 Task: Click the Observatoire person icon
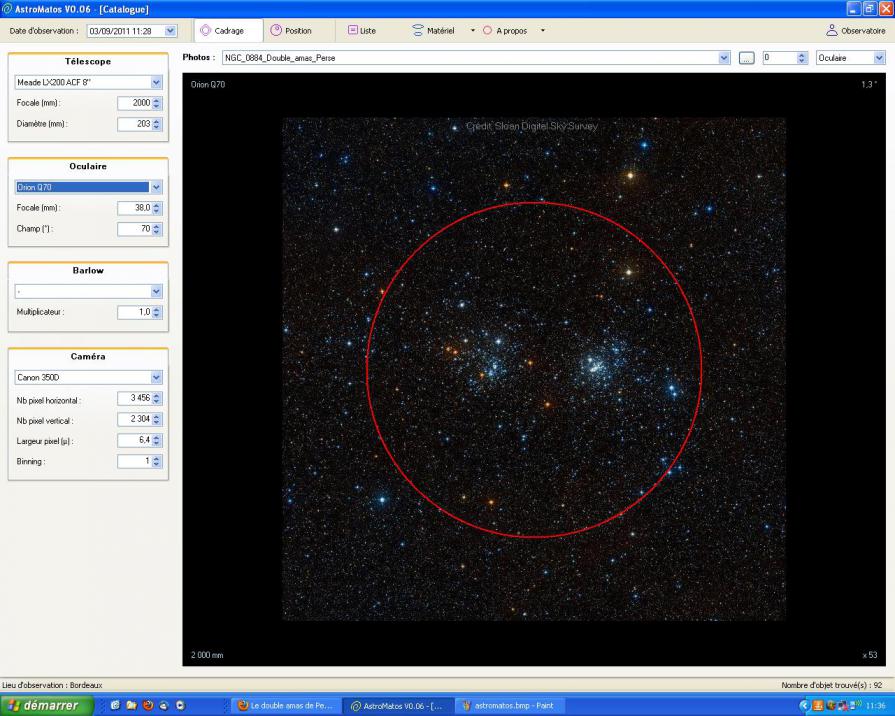click(832, 31)
